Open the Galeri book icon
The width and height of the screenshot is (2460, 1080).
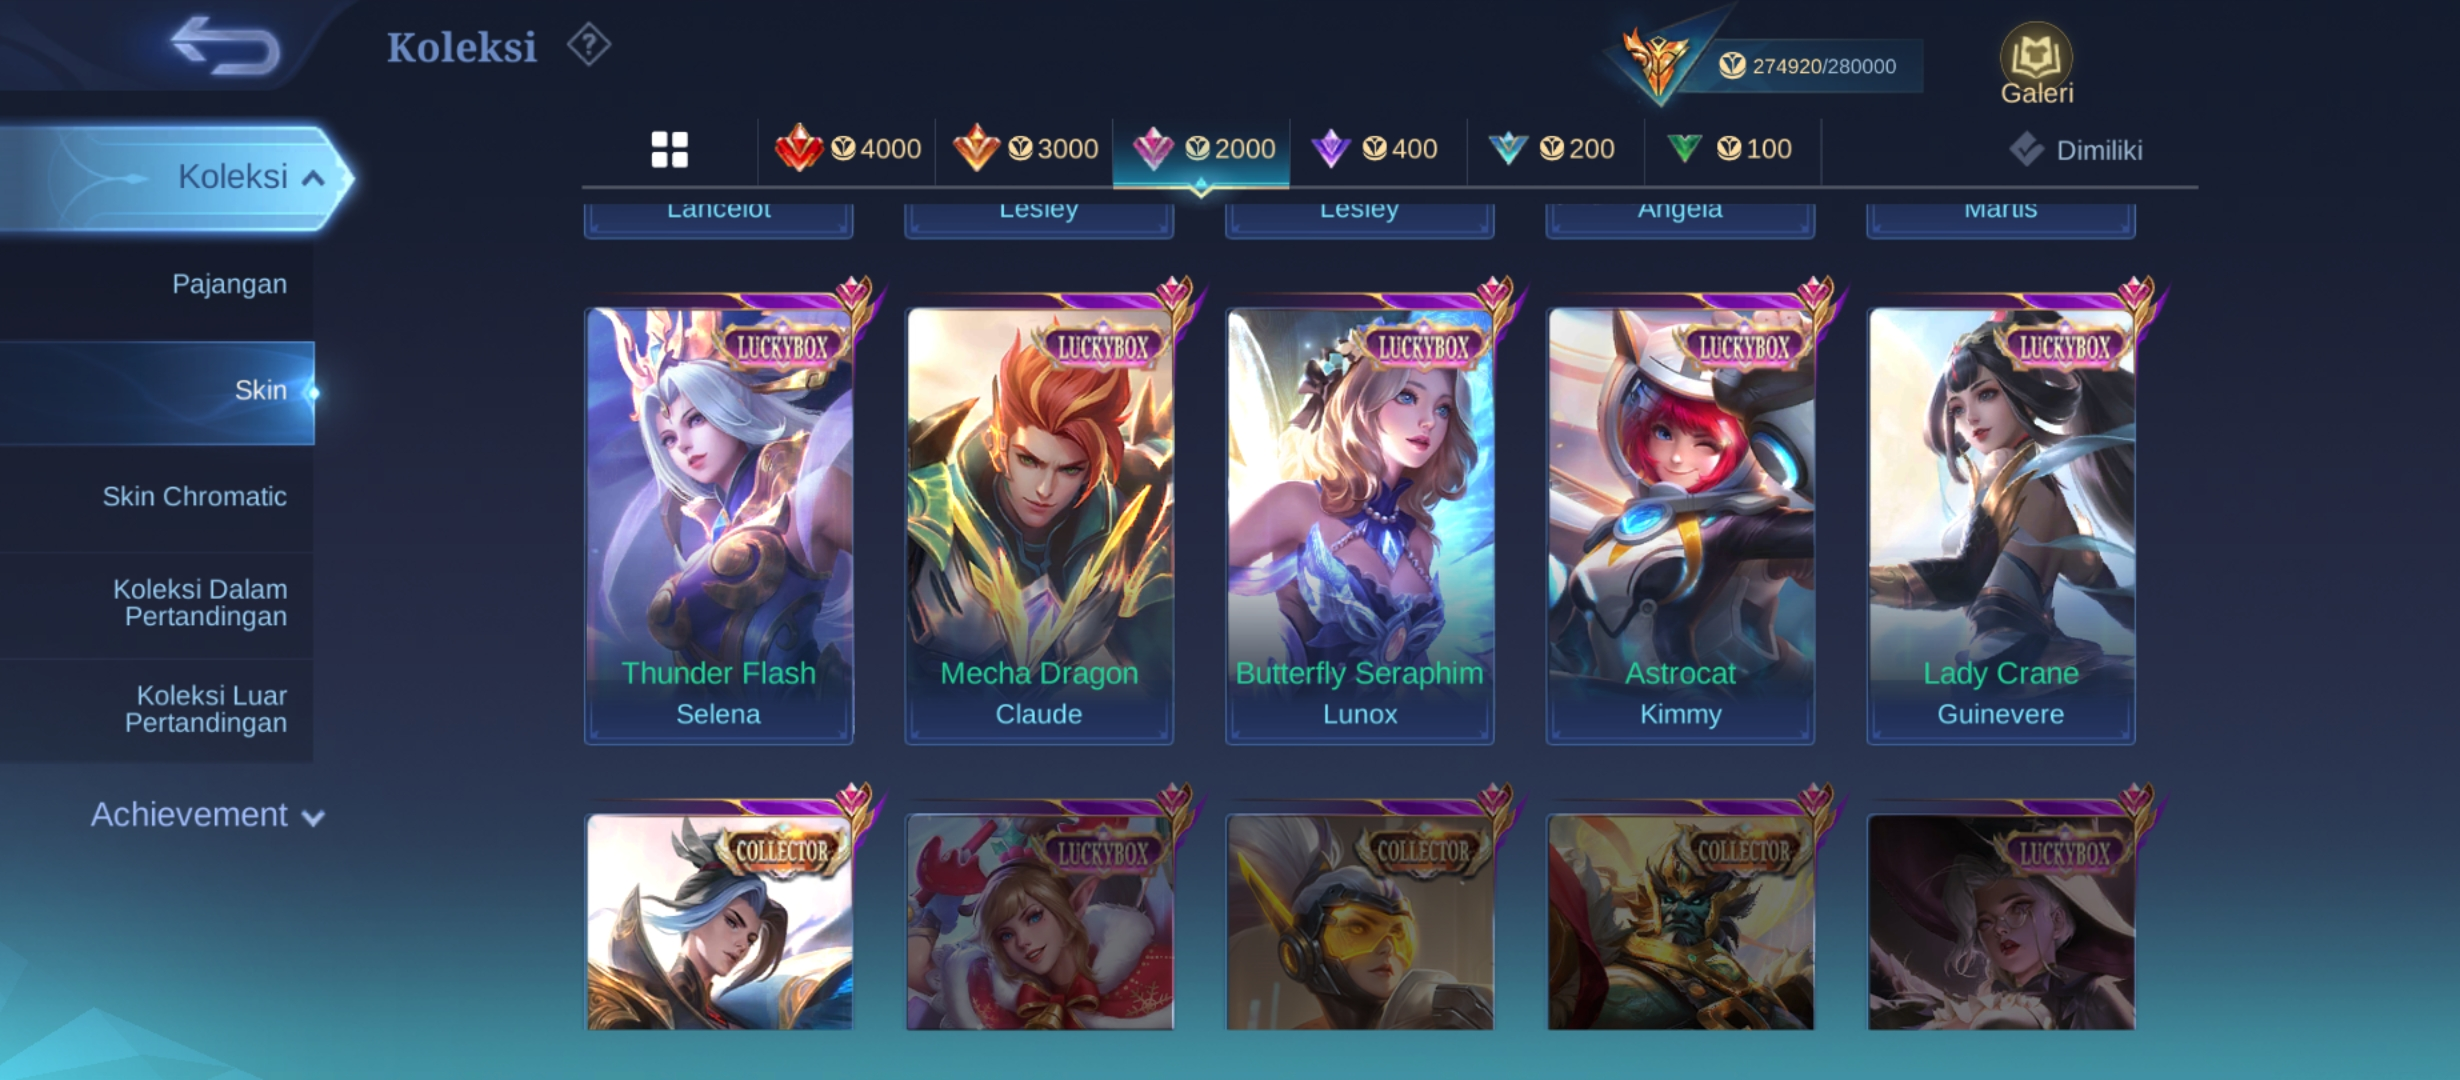pyautogui.click(x=2036, y=64)
